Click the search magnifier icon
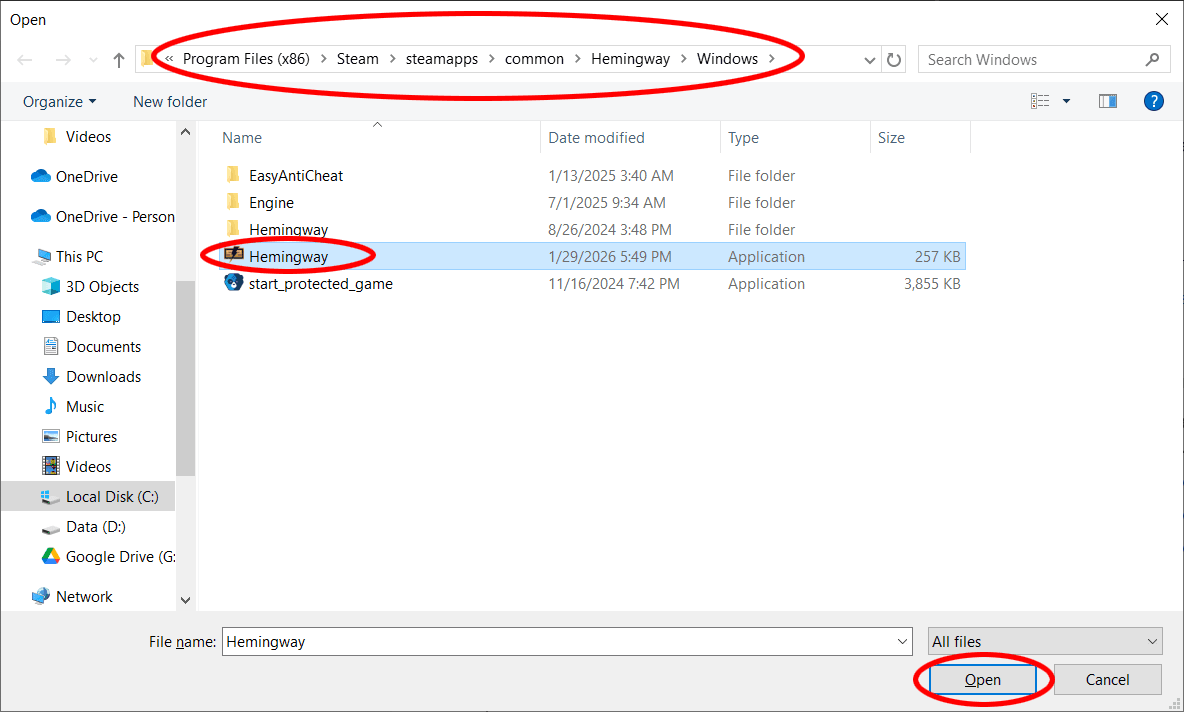The height and width of the screenshot is (712, 1184). point(1152,60)
